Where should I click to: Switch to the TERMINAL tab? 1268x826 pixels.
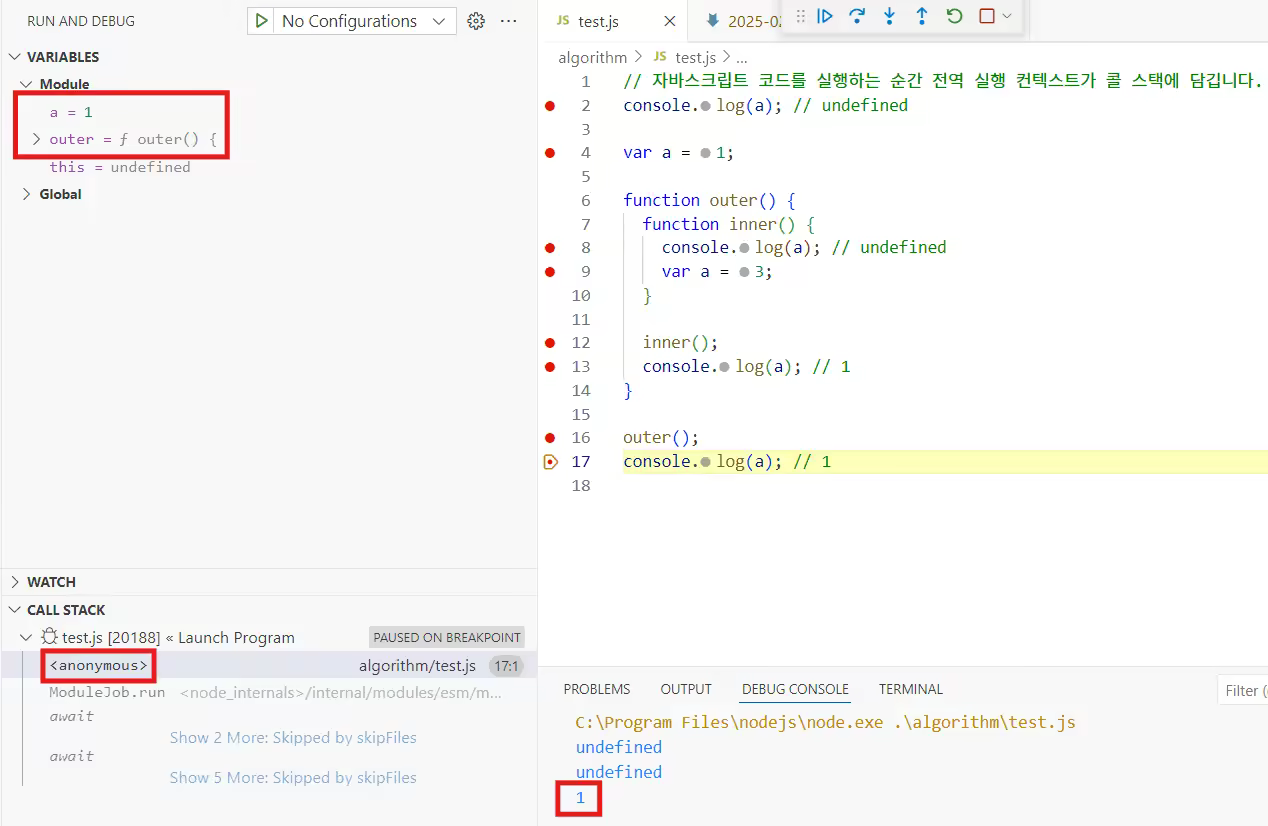tap(910, 689)
